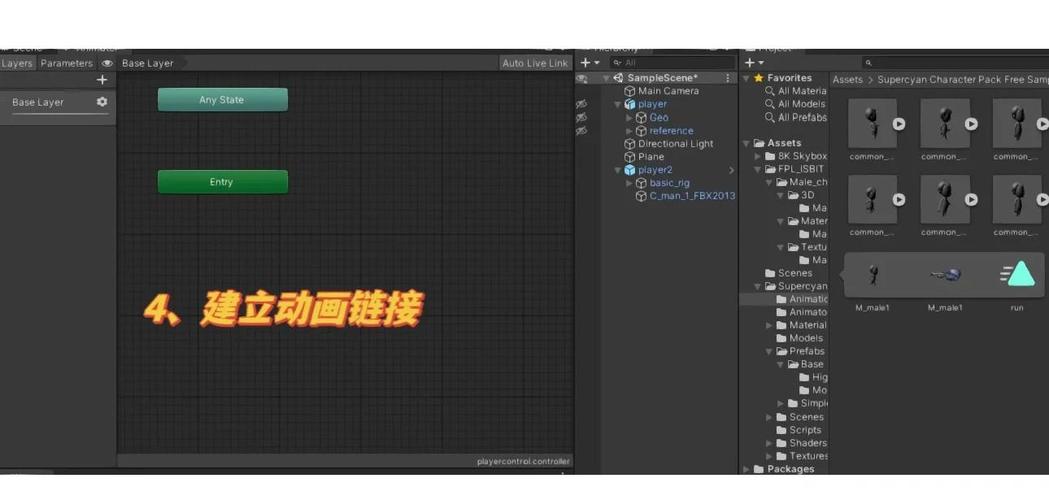Collapse the Assets root folder arrow
1049x500 pixels.
point(747,143)
